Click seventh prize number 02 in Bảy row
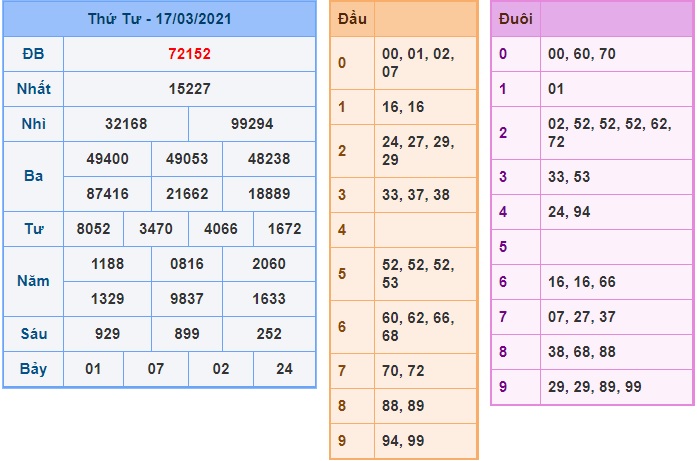Screen dimensions: 697x461 click(x=221, y=369)
